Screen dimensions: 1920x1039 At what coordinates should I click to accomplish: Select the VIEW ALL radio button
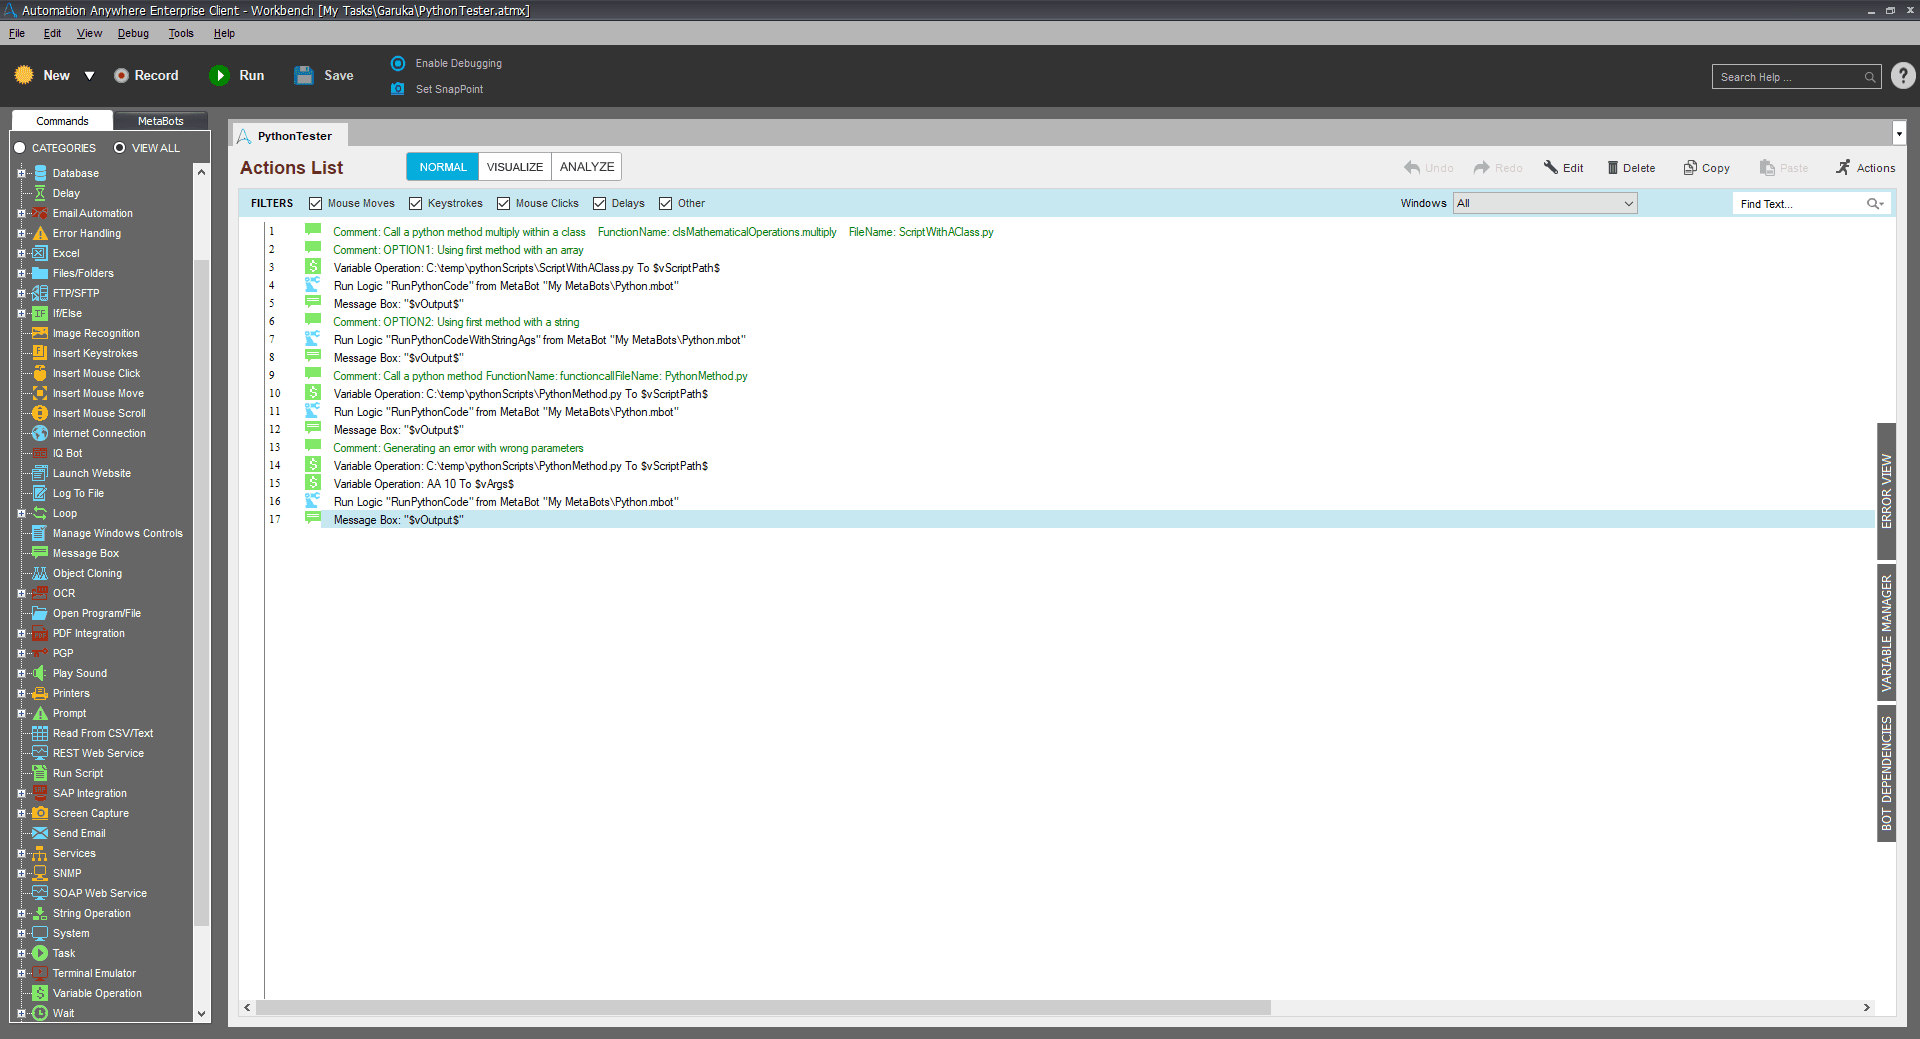[x=120, y=148]
